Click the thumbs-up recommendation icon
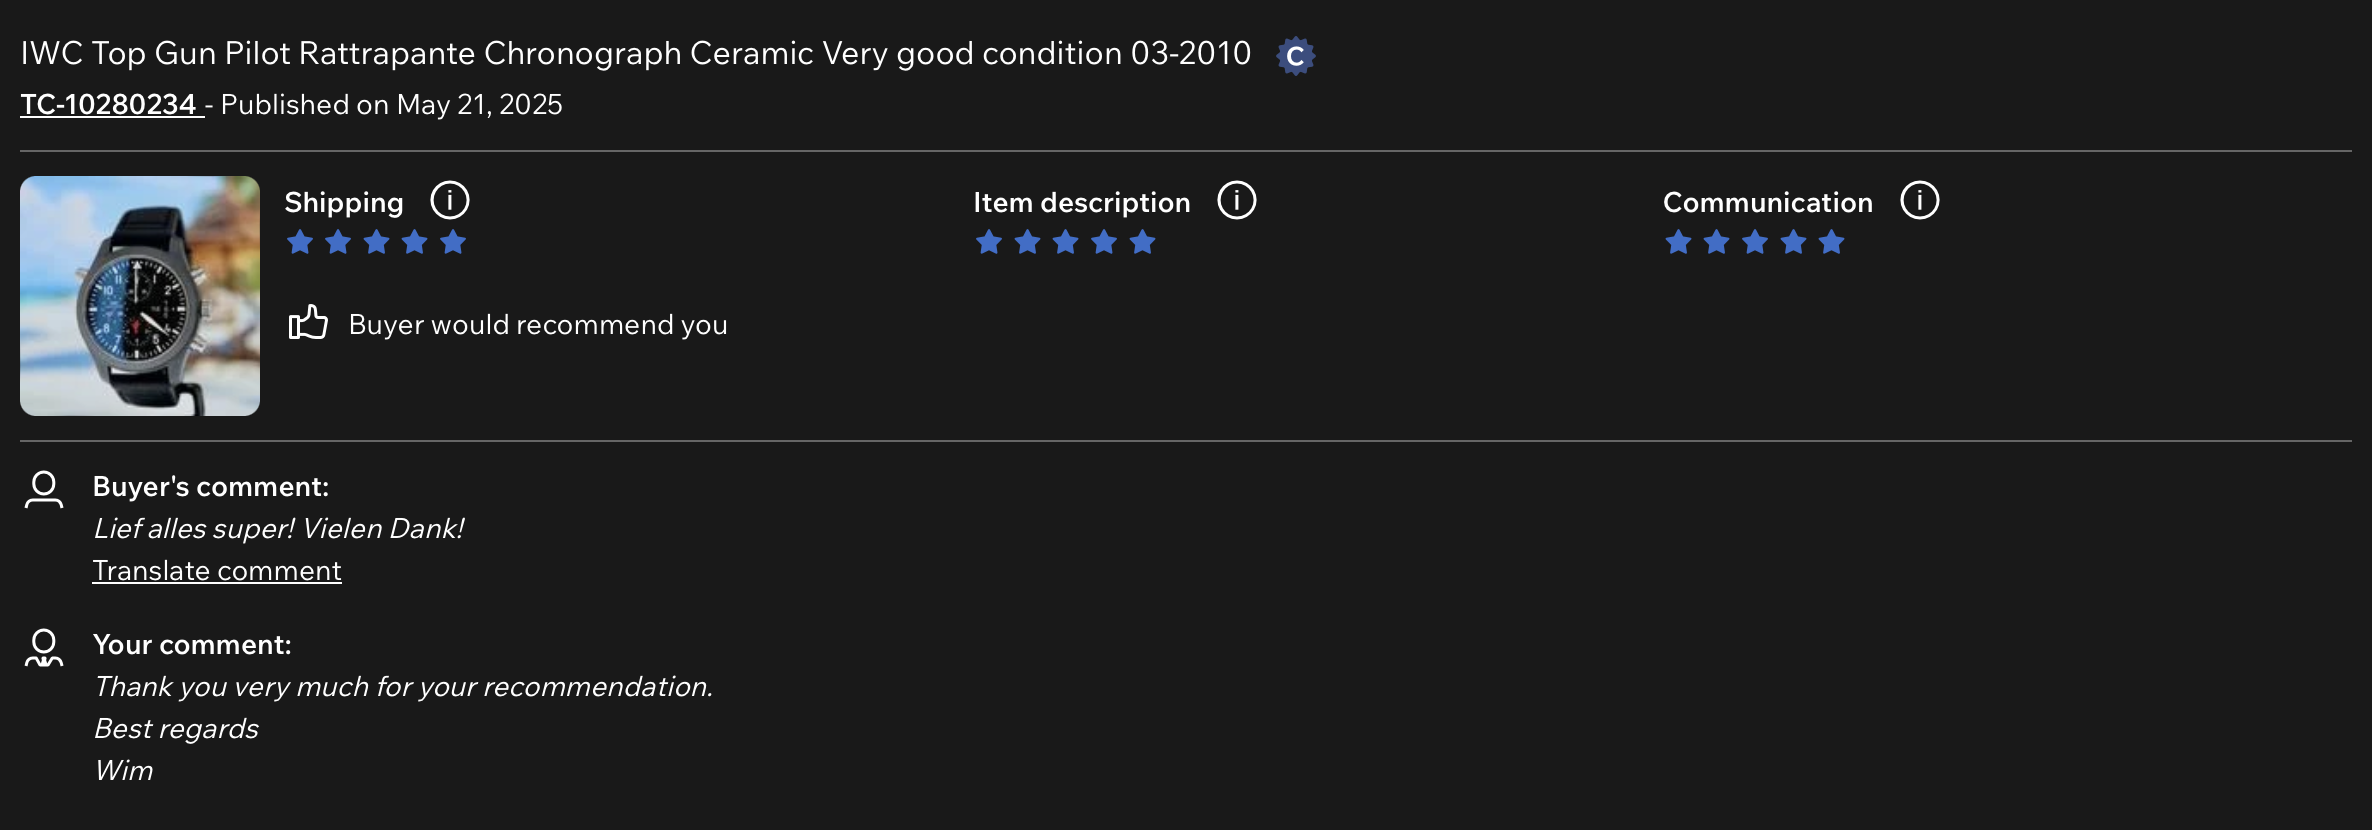Screen dimensions: 2372x830 (x=308, y=323)
